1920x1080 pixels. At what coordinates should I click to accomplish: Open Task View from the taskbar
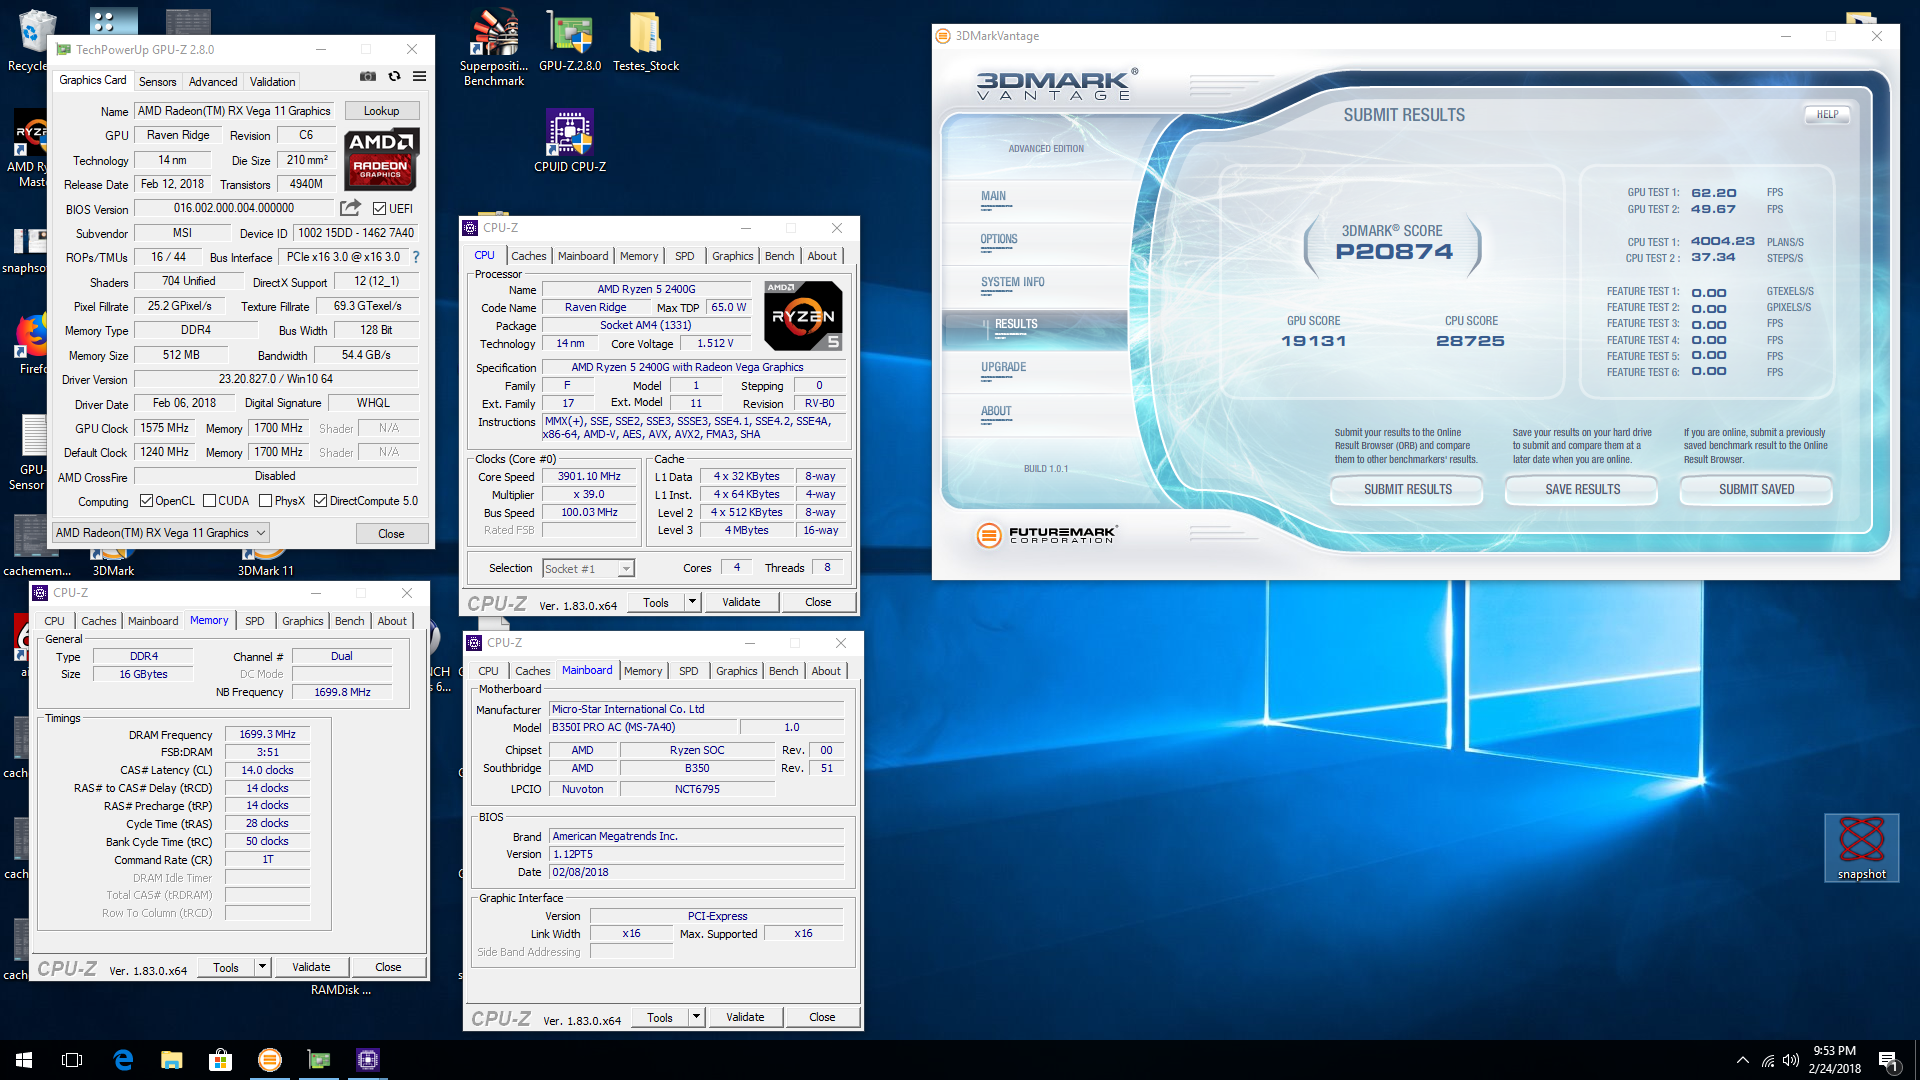72,1060
